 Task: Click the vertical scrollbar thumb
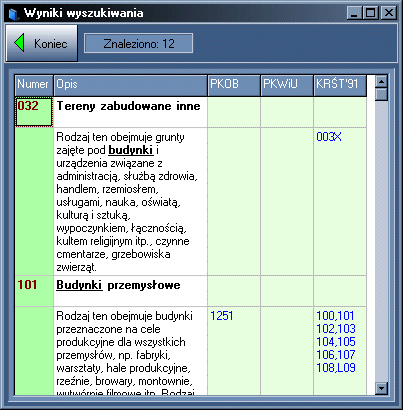(381, 94)
